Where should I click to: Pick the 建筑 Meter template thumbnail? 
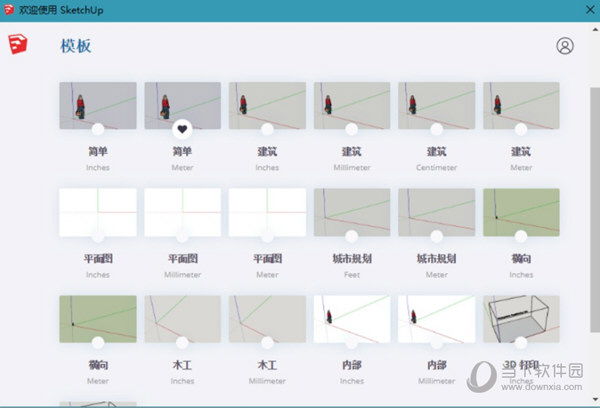520,104
